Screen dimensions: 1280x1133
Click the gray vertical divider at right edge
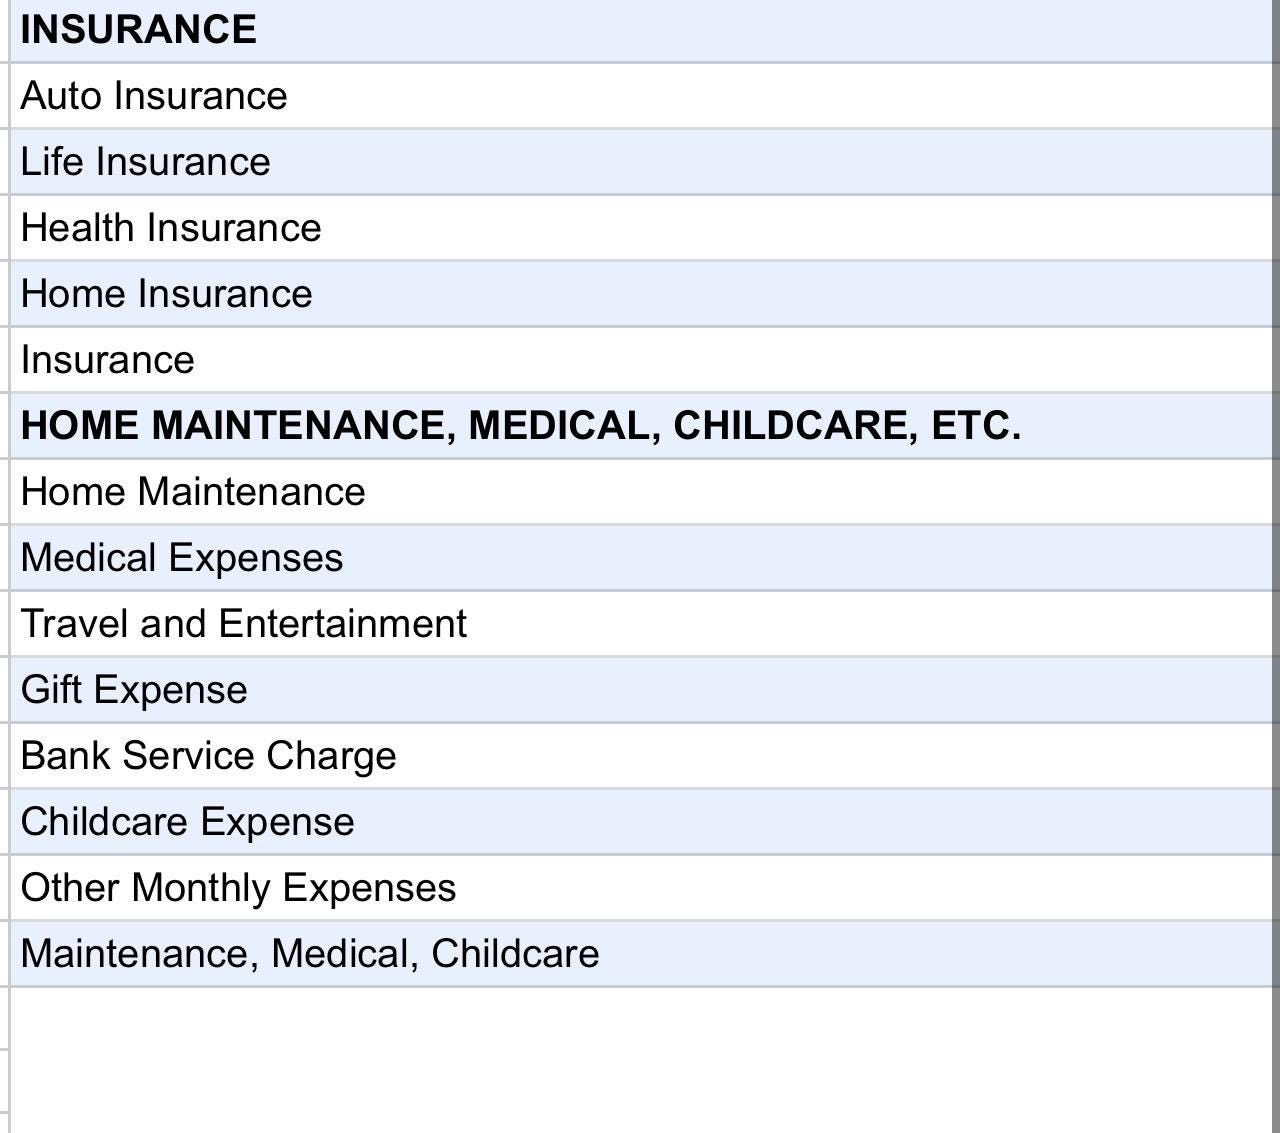pyautogui.click(x=1275, y=500)
